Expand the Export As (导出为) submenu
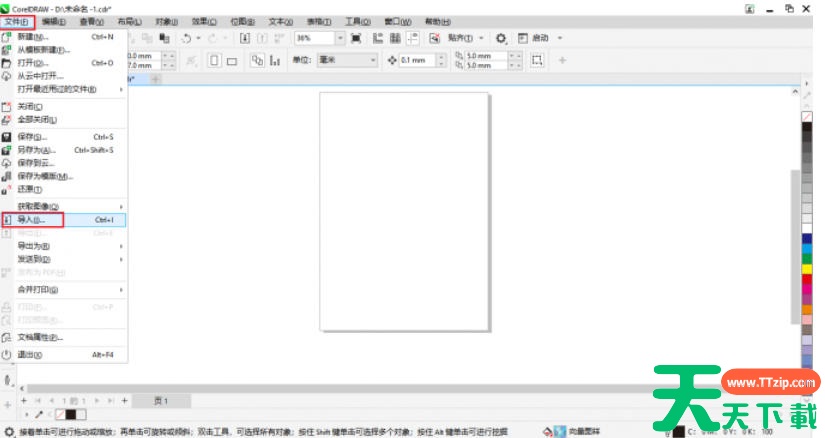The height and width of the screenshot is (438, 825). pos(34,245)
